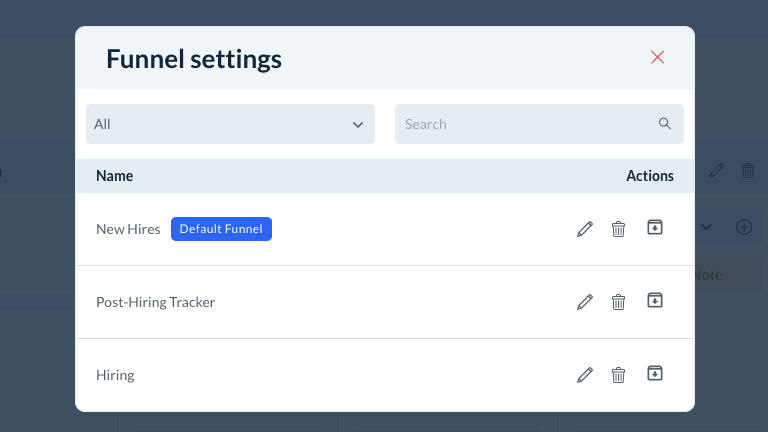Click the Name column header

(x=114, y=176)
